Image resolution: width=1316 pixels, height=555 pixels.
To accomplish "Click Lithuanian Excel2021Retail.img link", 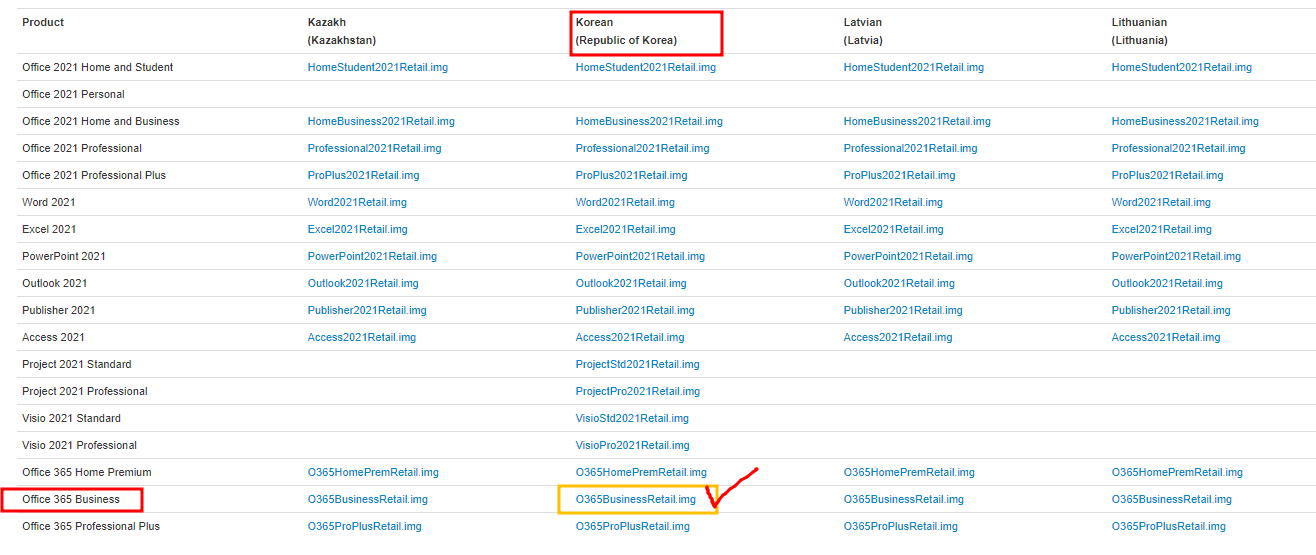I will coord(1162,229).
